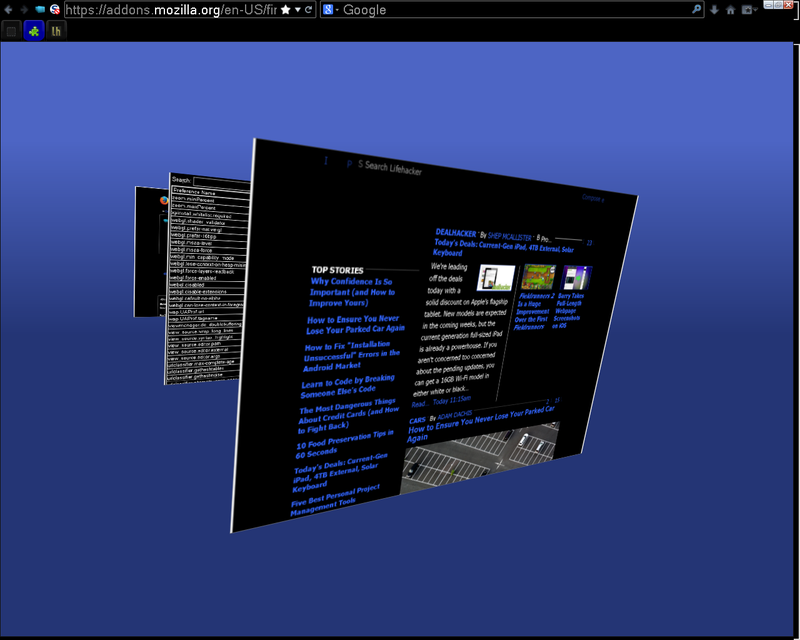Switch to the first dark pinned tab
The width and height of the screenshot is (800, 640).
11,31
